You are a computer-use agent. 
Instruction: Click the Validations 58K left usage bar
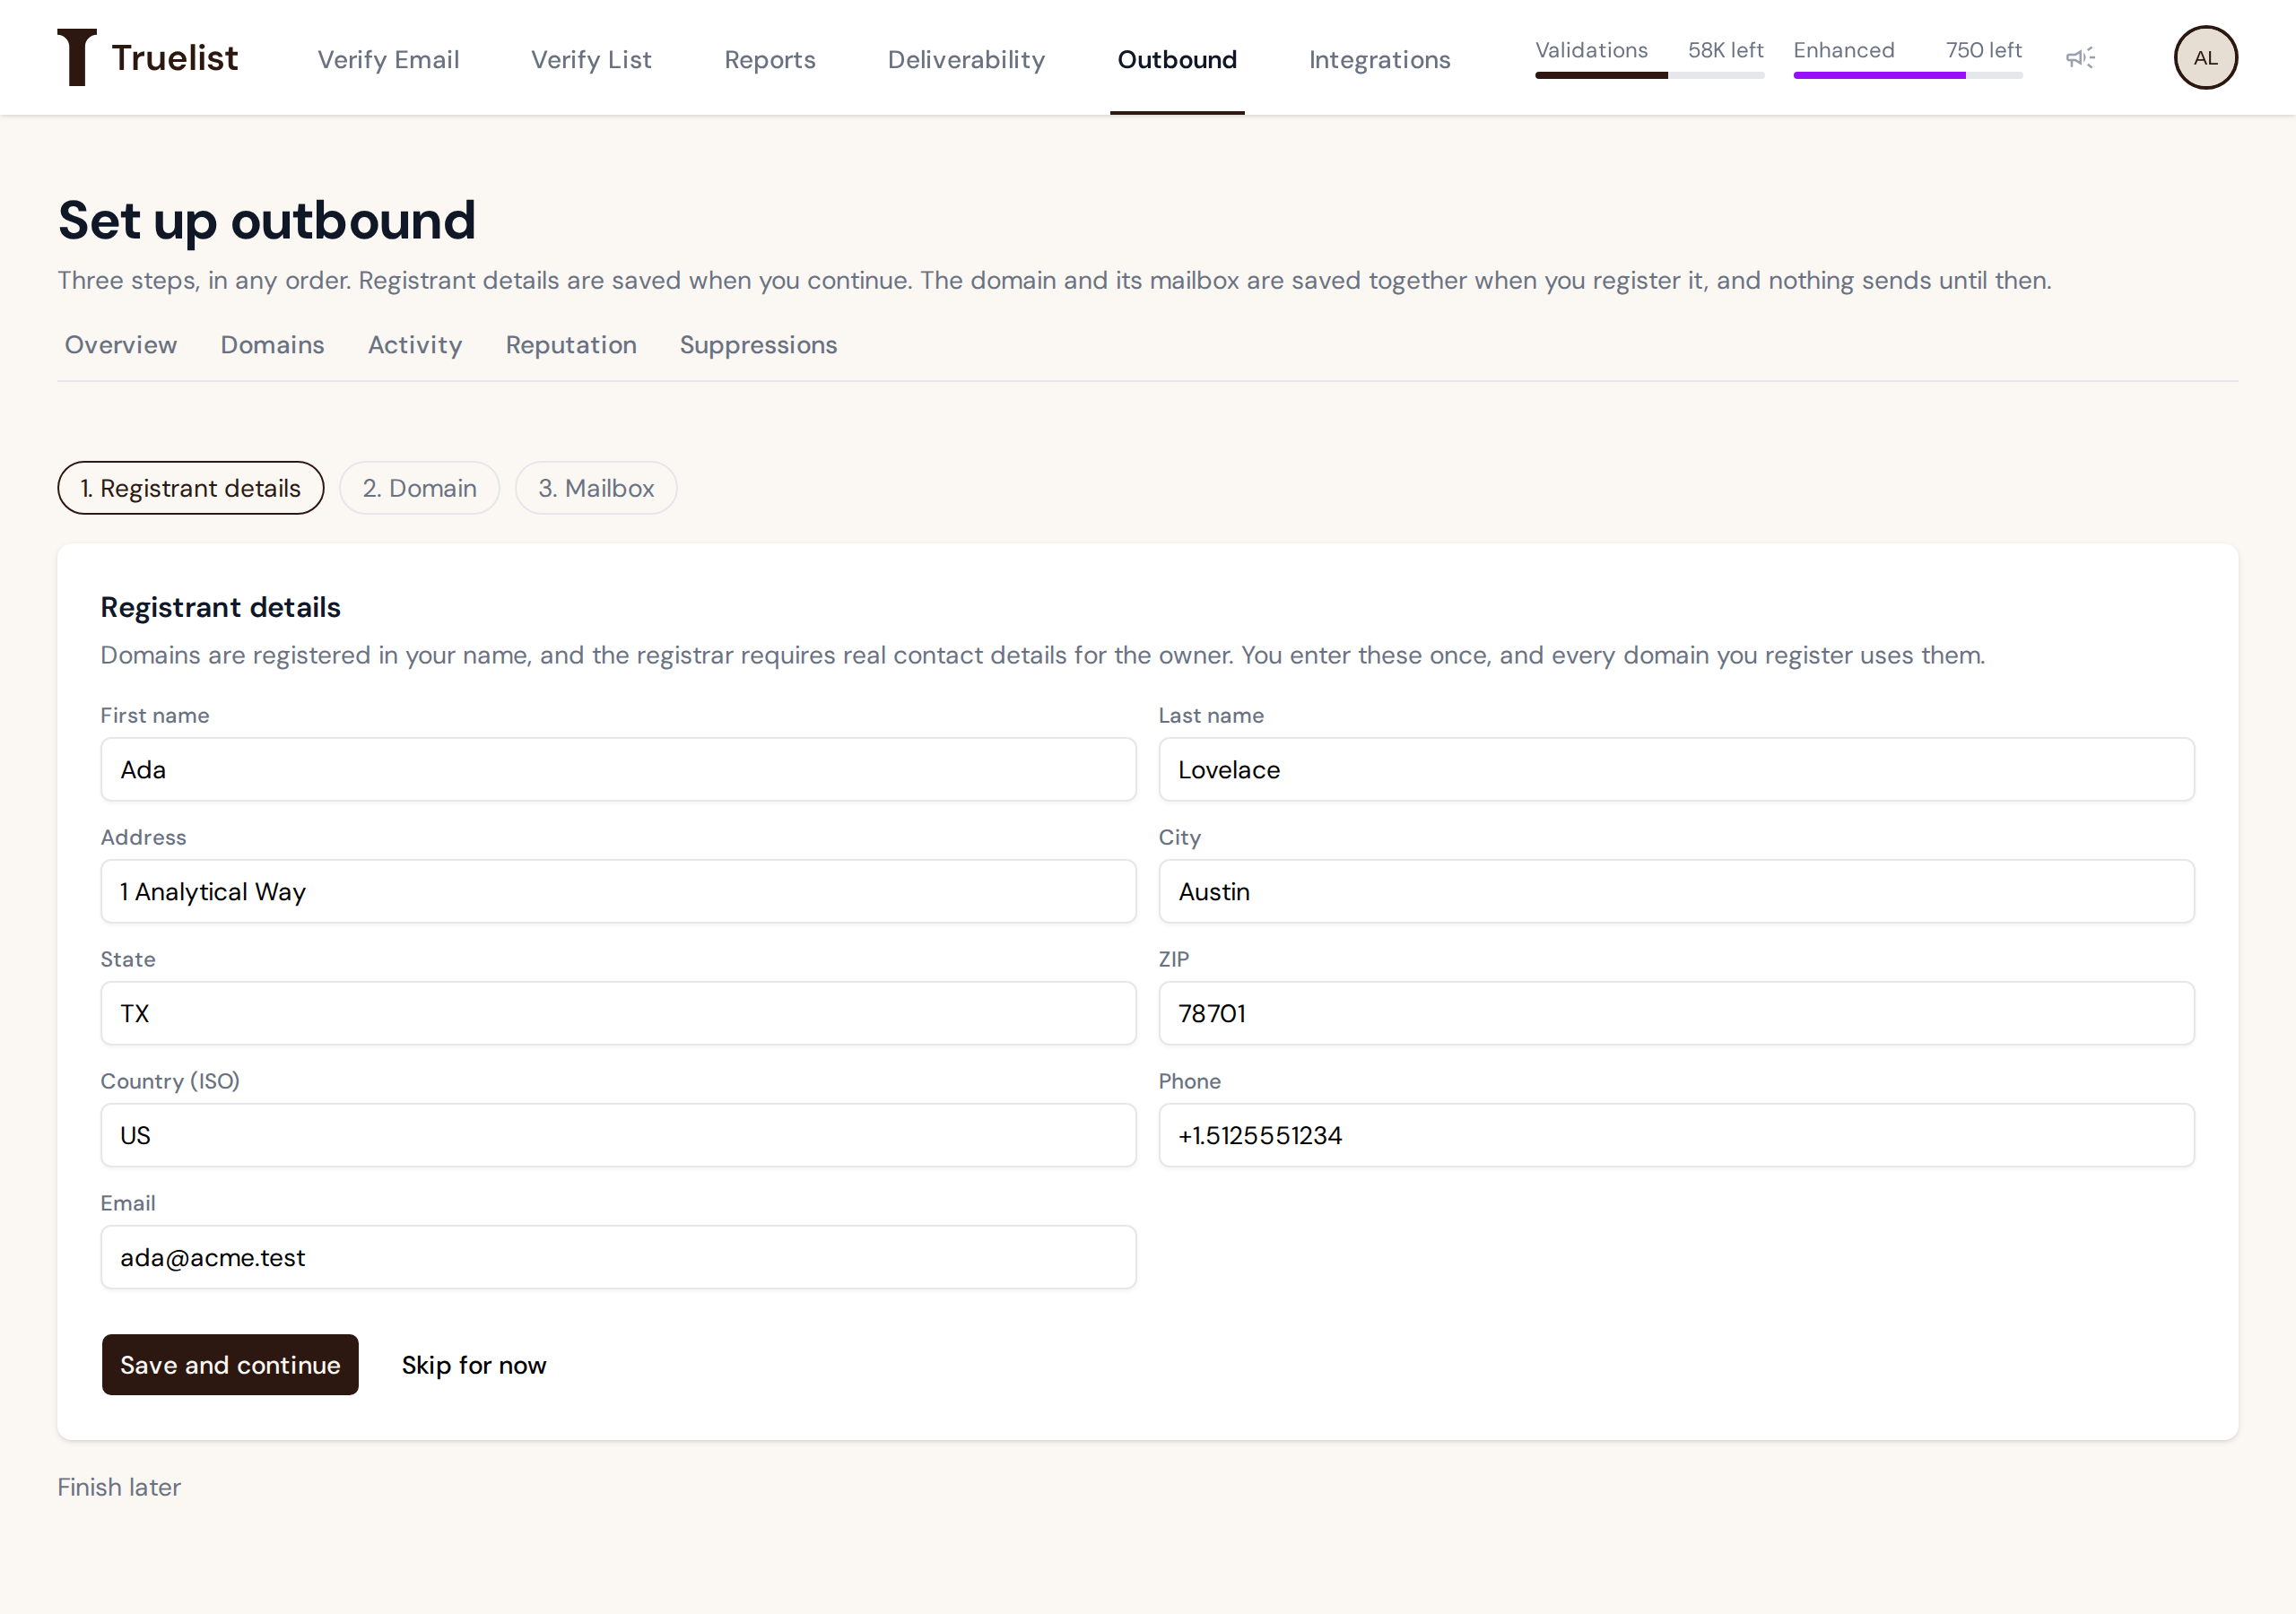(1649, 58)
